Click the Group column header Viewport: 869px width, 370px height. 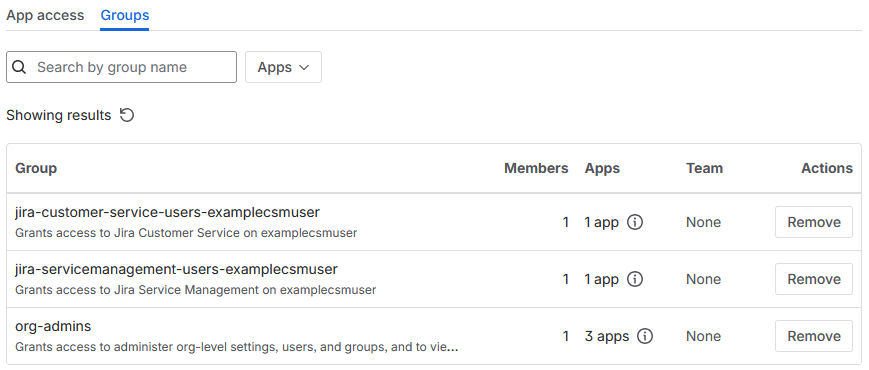pos(36,168)
